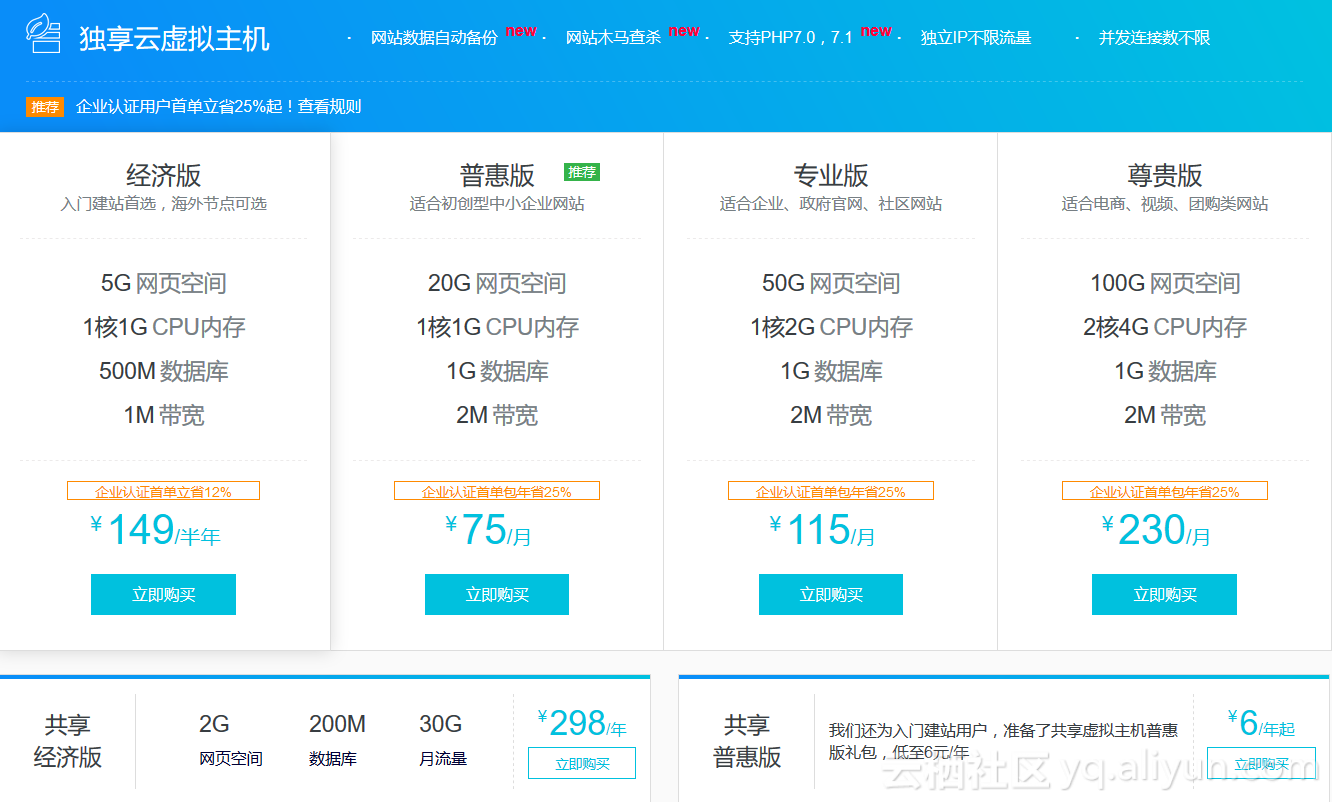Buy the 尊贵版 plan at ¥230

[x=1164, y=594]
